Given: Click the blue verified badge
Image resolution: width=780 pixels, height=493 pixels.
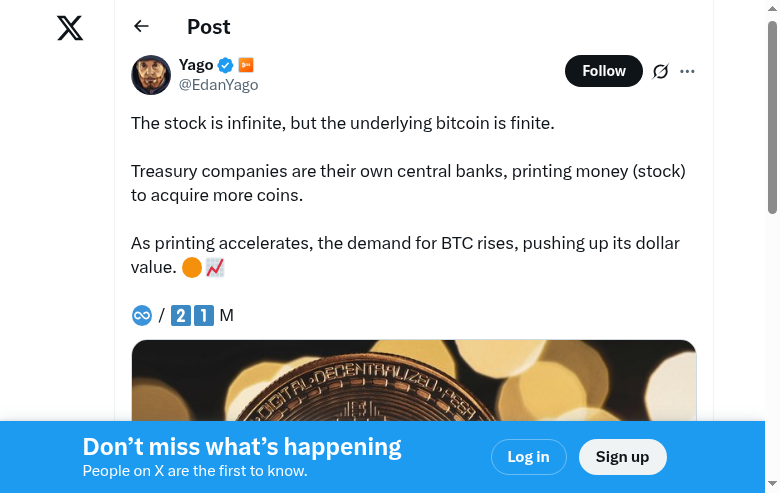Looking at the screenshot, I should [226, 65].
